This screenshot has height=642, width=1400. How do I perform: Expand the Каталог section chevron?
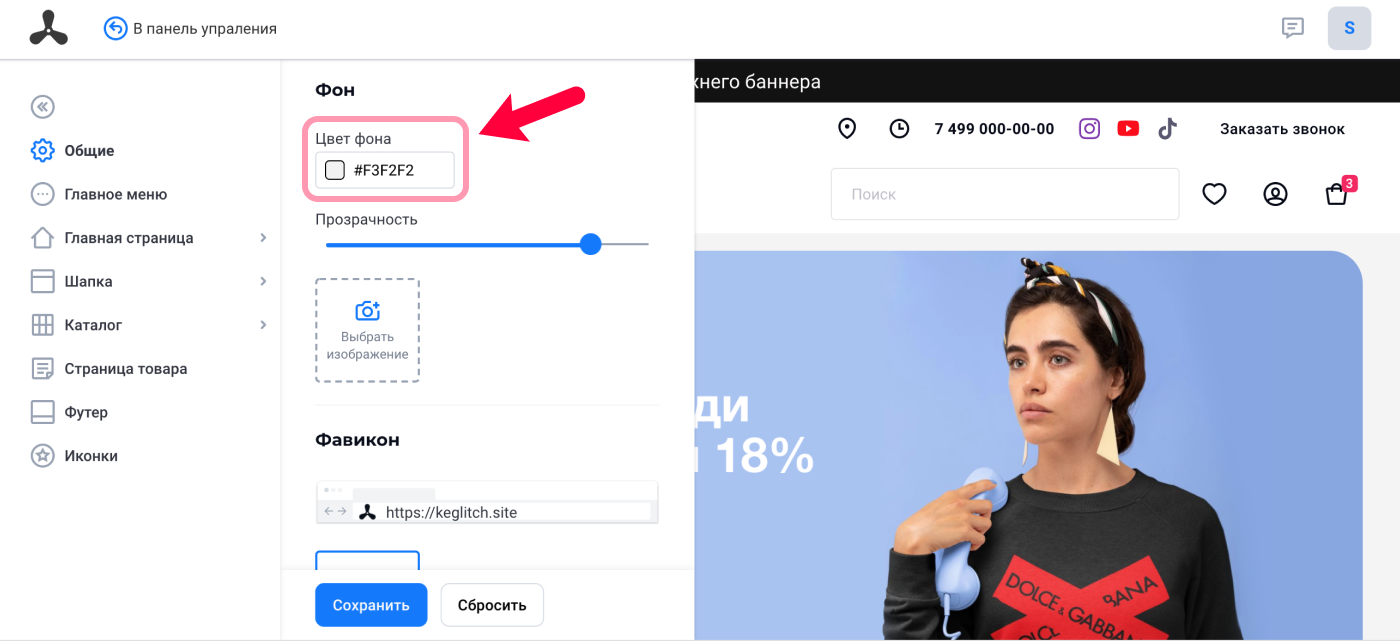coord(263,325)
